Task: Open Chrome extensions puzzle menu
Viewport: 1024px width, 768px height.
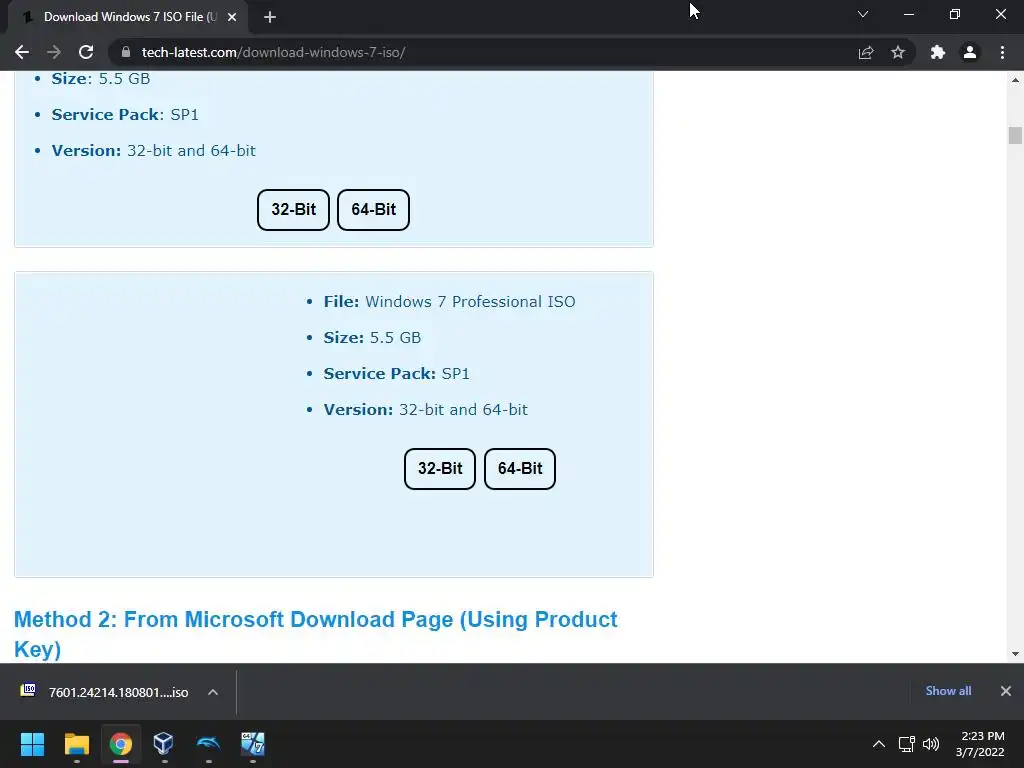Action: tap(938, 52)
